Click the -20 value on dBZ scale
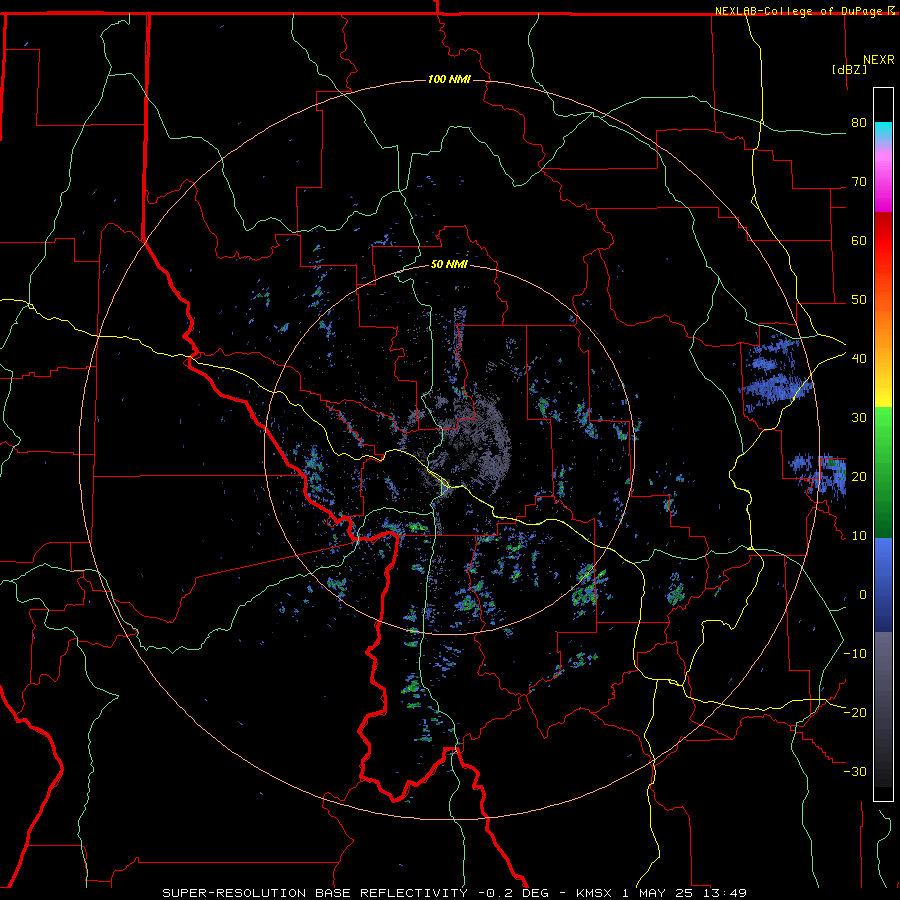Screen dimensions: 900x900 (x=855, y=713)
